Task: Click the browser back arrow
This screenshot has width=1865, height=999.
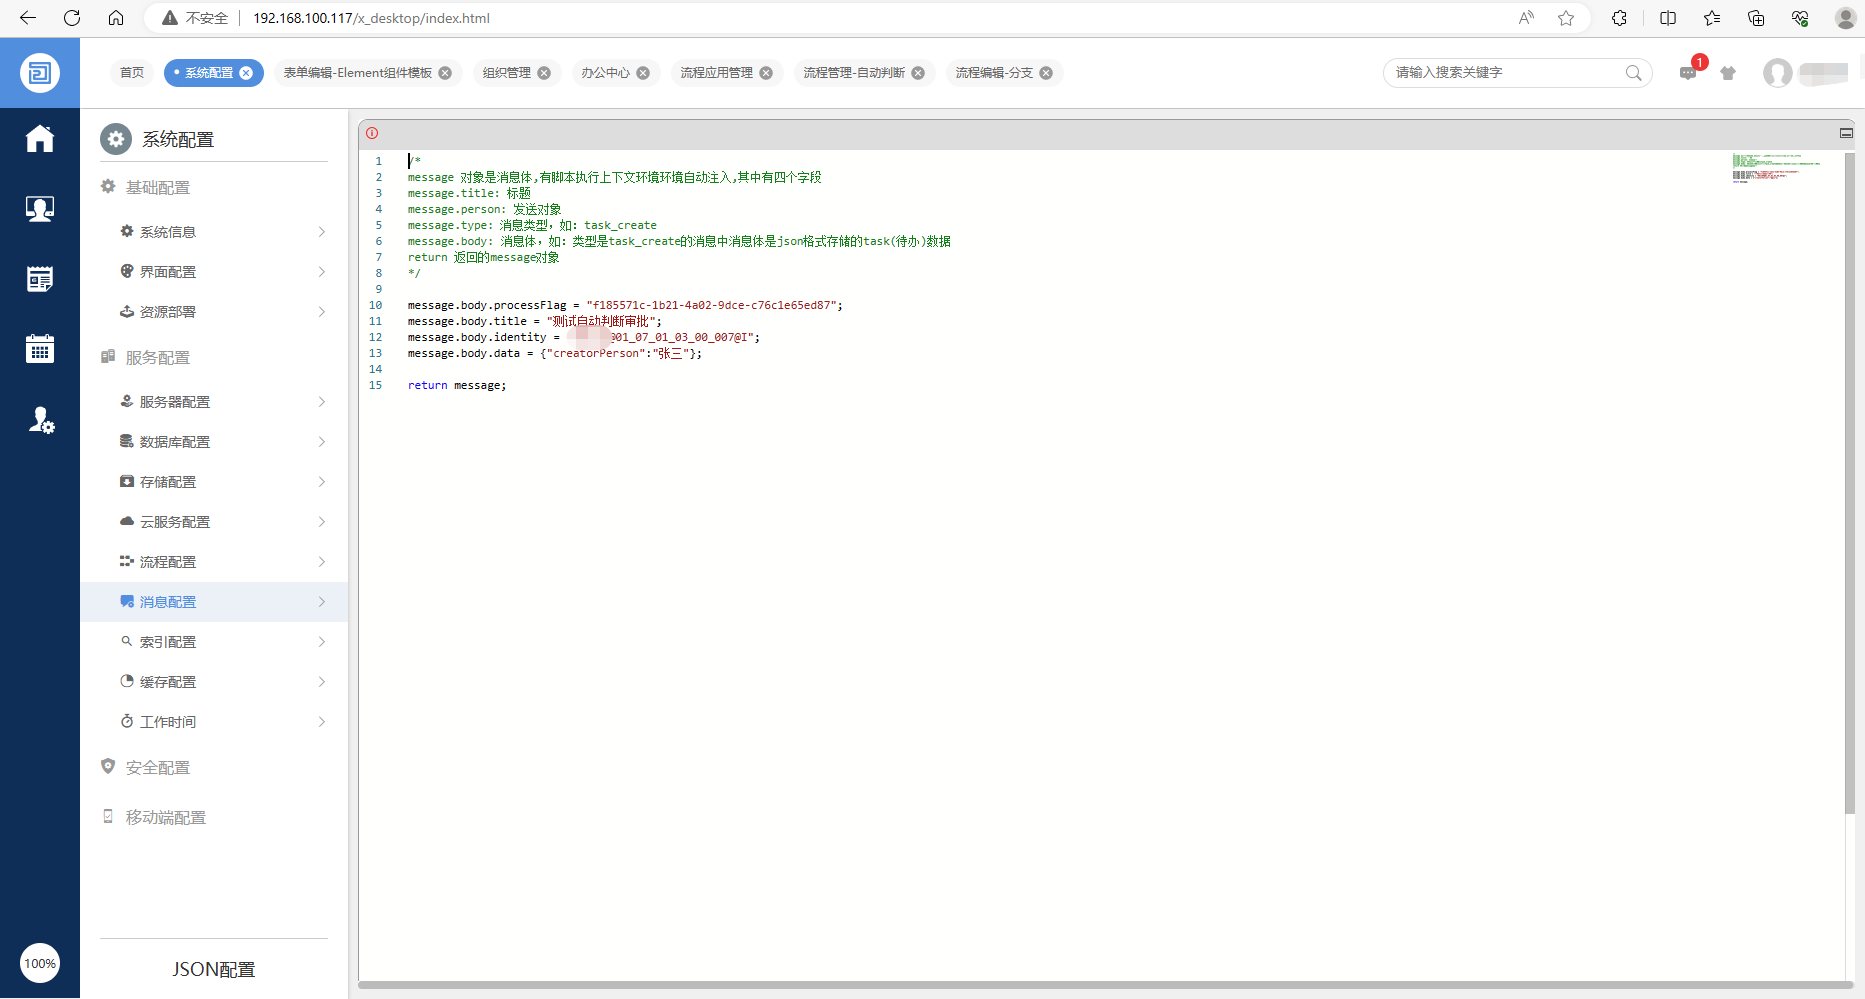Action: (28, 18)
